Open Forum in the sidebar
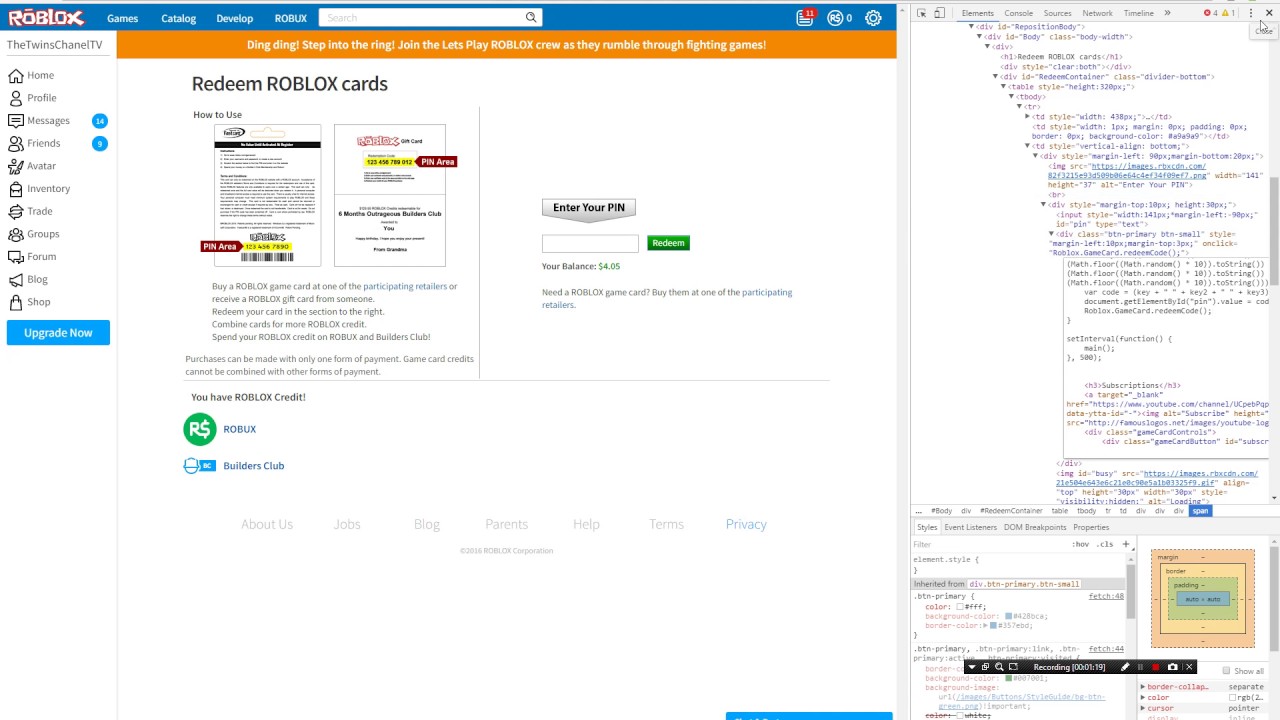This screenshot has height=720, width=1280. coord(32,257)
